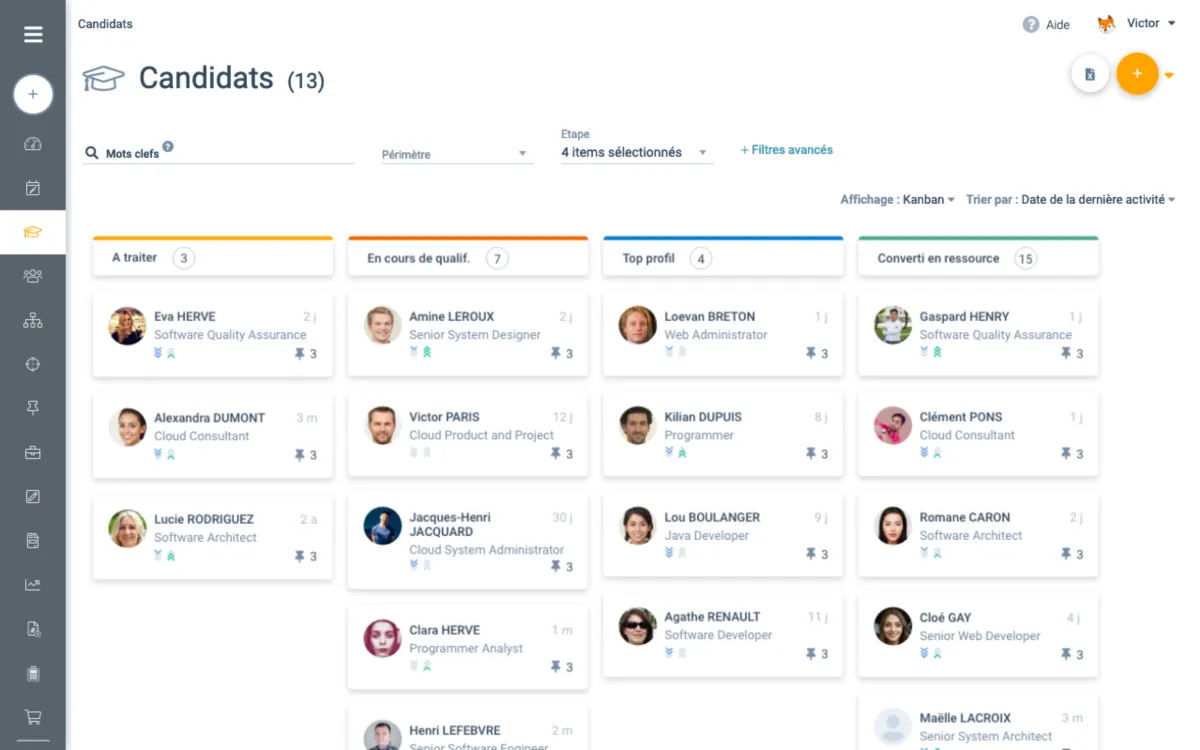Click the briefcase icon in the sidebar
Image resolution: width=1200 pixels, height=750 pixels.
33,452
